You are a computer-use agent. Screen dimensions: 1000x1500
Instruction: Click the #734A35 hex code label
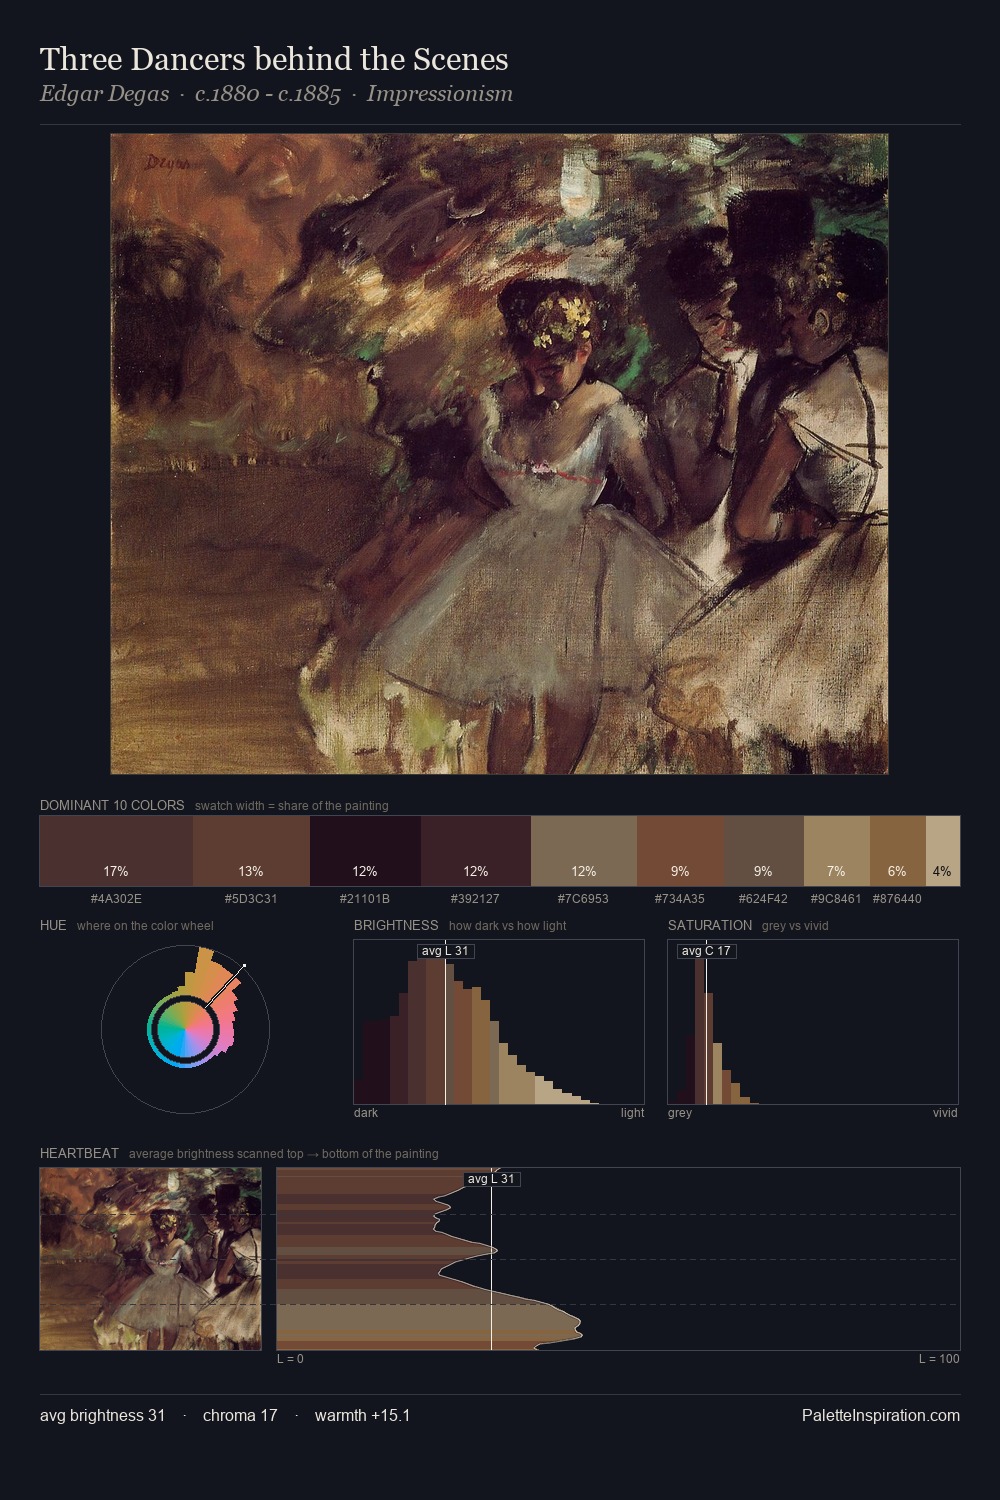(680, 899)
